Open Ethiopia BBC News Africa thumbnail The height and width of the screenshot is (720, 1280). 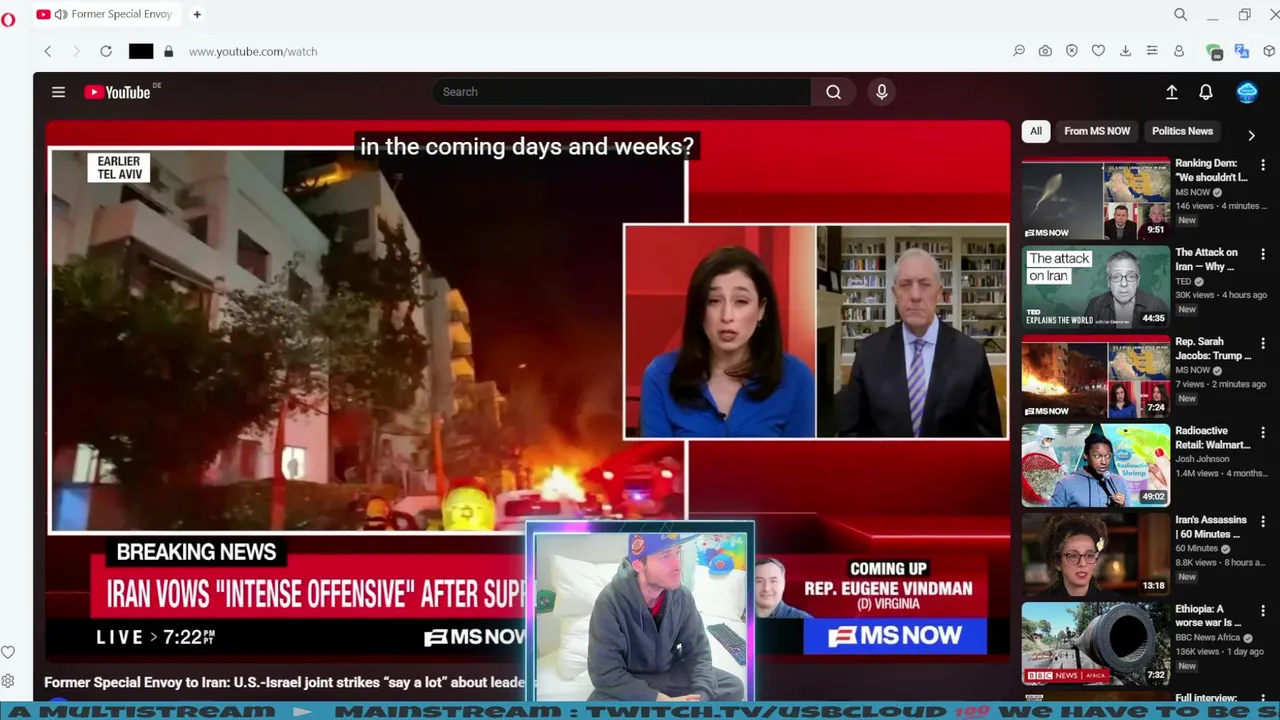click(1095, 643)
